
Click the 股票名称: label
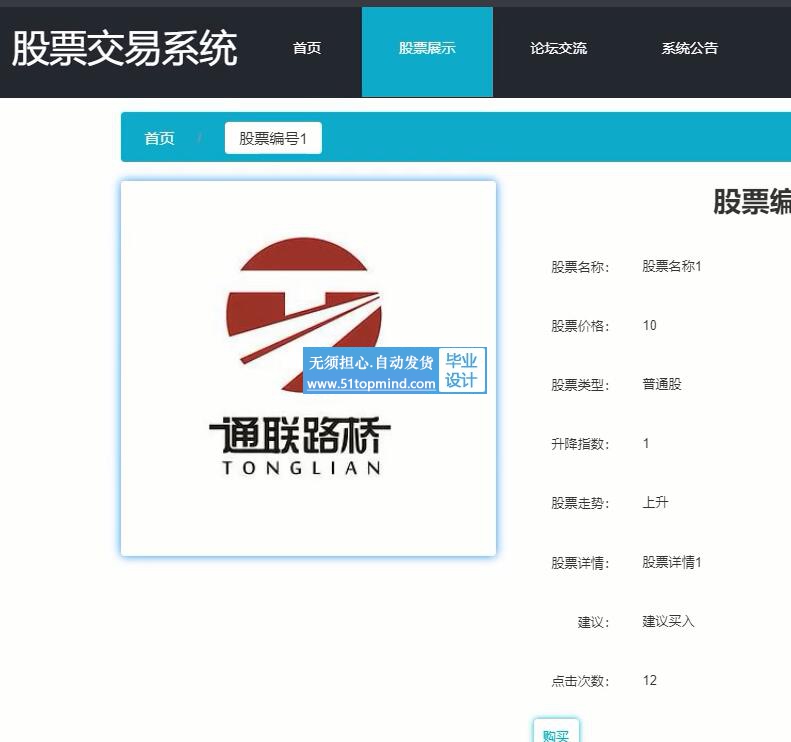pyautogui.click(x=580, y=267)
